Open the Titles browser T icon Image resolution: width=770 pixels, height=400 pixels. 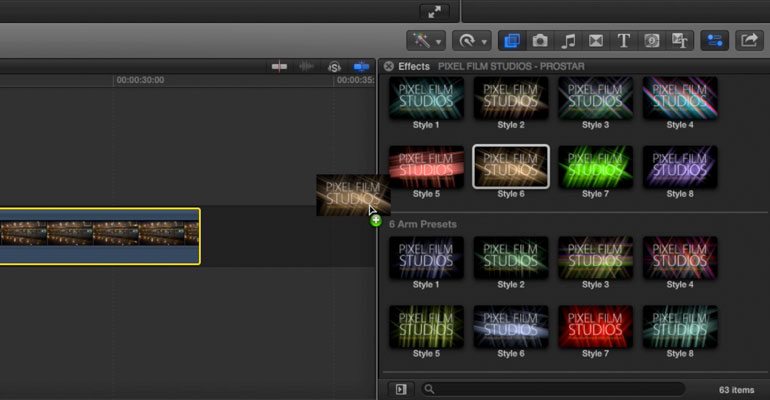click(x=624, y=41)
